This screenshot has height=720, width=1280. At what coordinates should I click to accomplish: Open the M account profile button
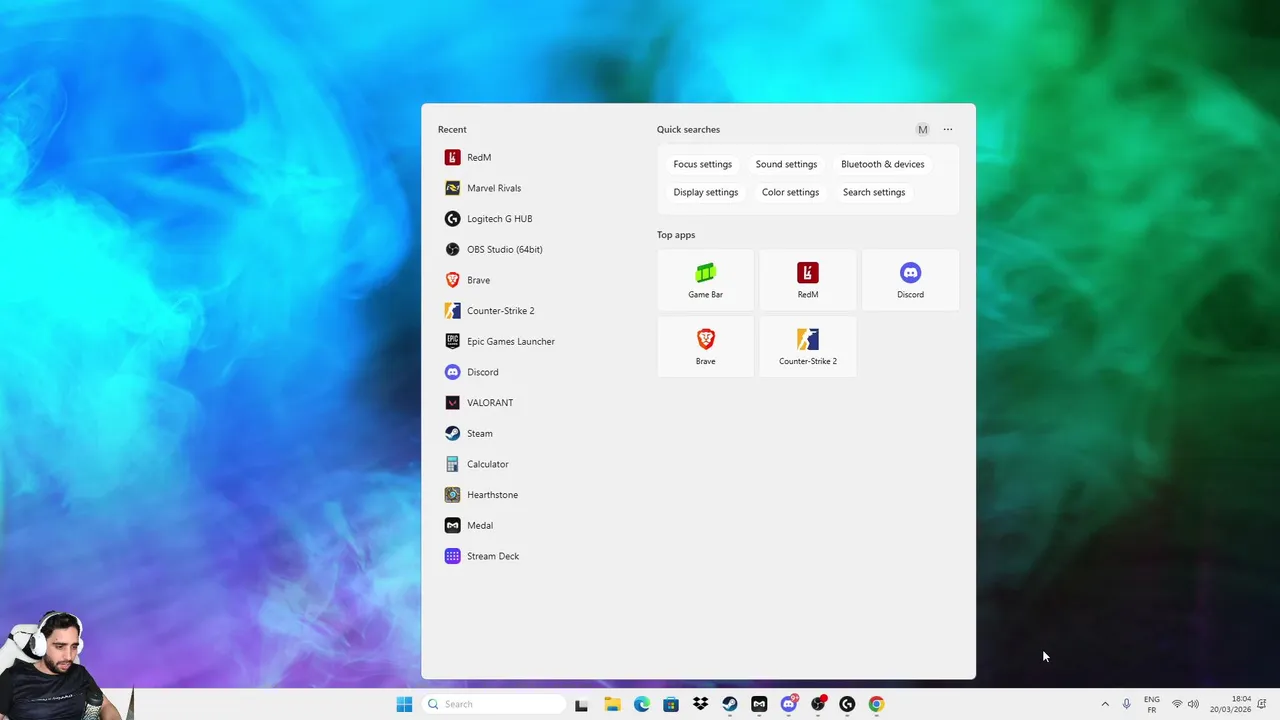click(x=922, y=129)
